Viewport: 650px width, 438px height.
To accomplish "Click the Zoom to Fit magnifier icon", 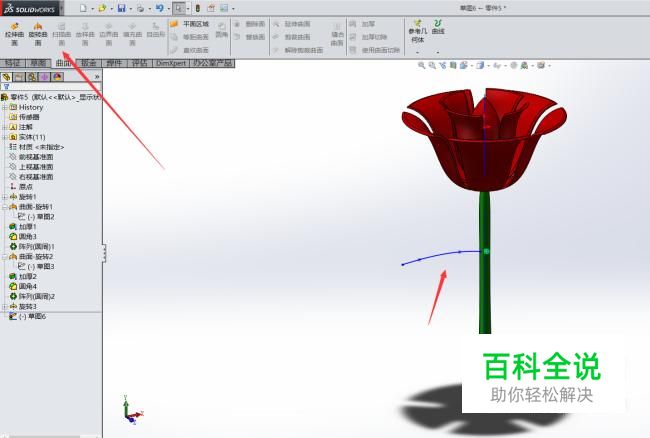I will 421,65.
